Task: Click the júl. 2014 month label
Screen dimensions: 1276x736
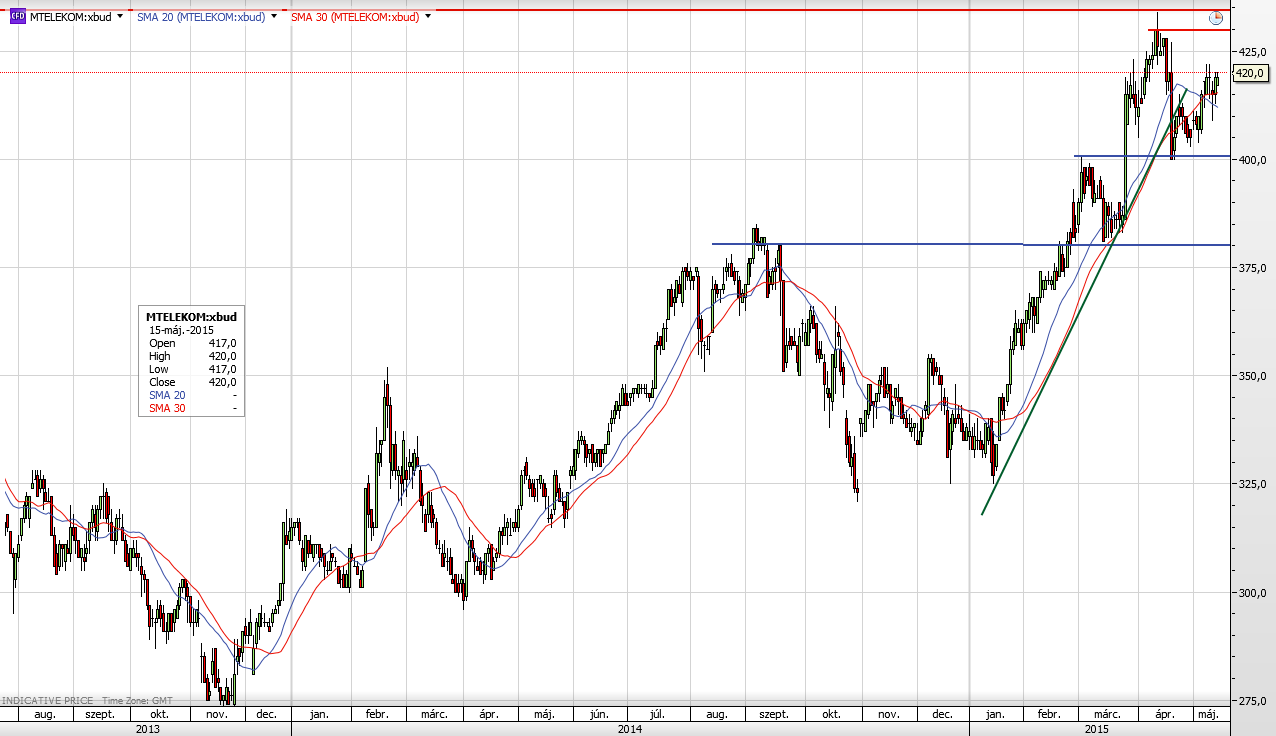Action: point(658,715)
